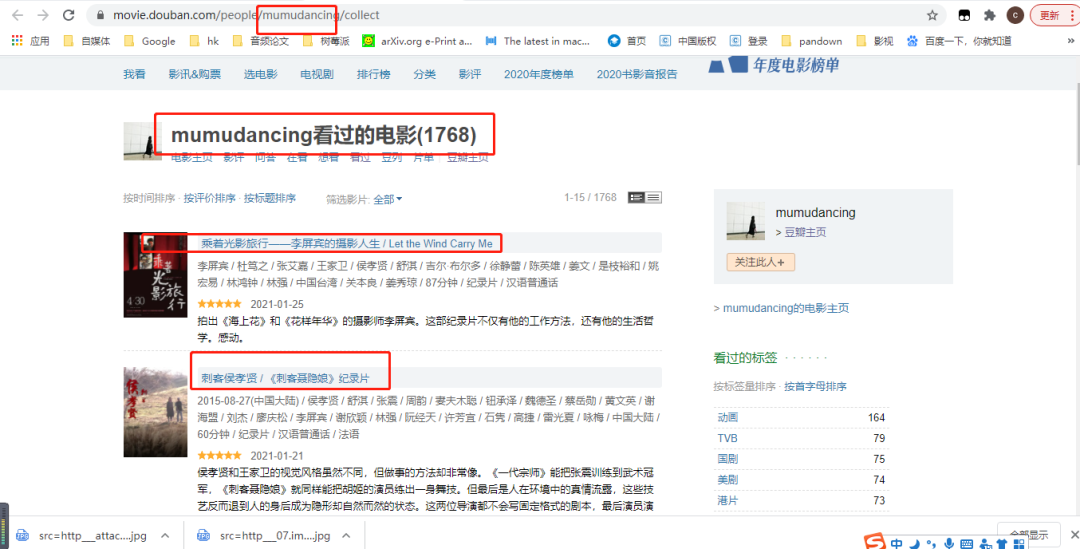Bookmark this page with the star icon
Image resolution: width=1080 pixels, height=549 pixels.
coord(932,14)
